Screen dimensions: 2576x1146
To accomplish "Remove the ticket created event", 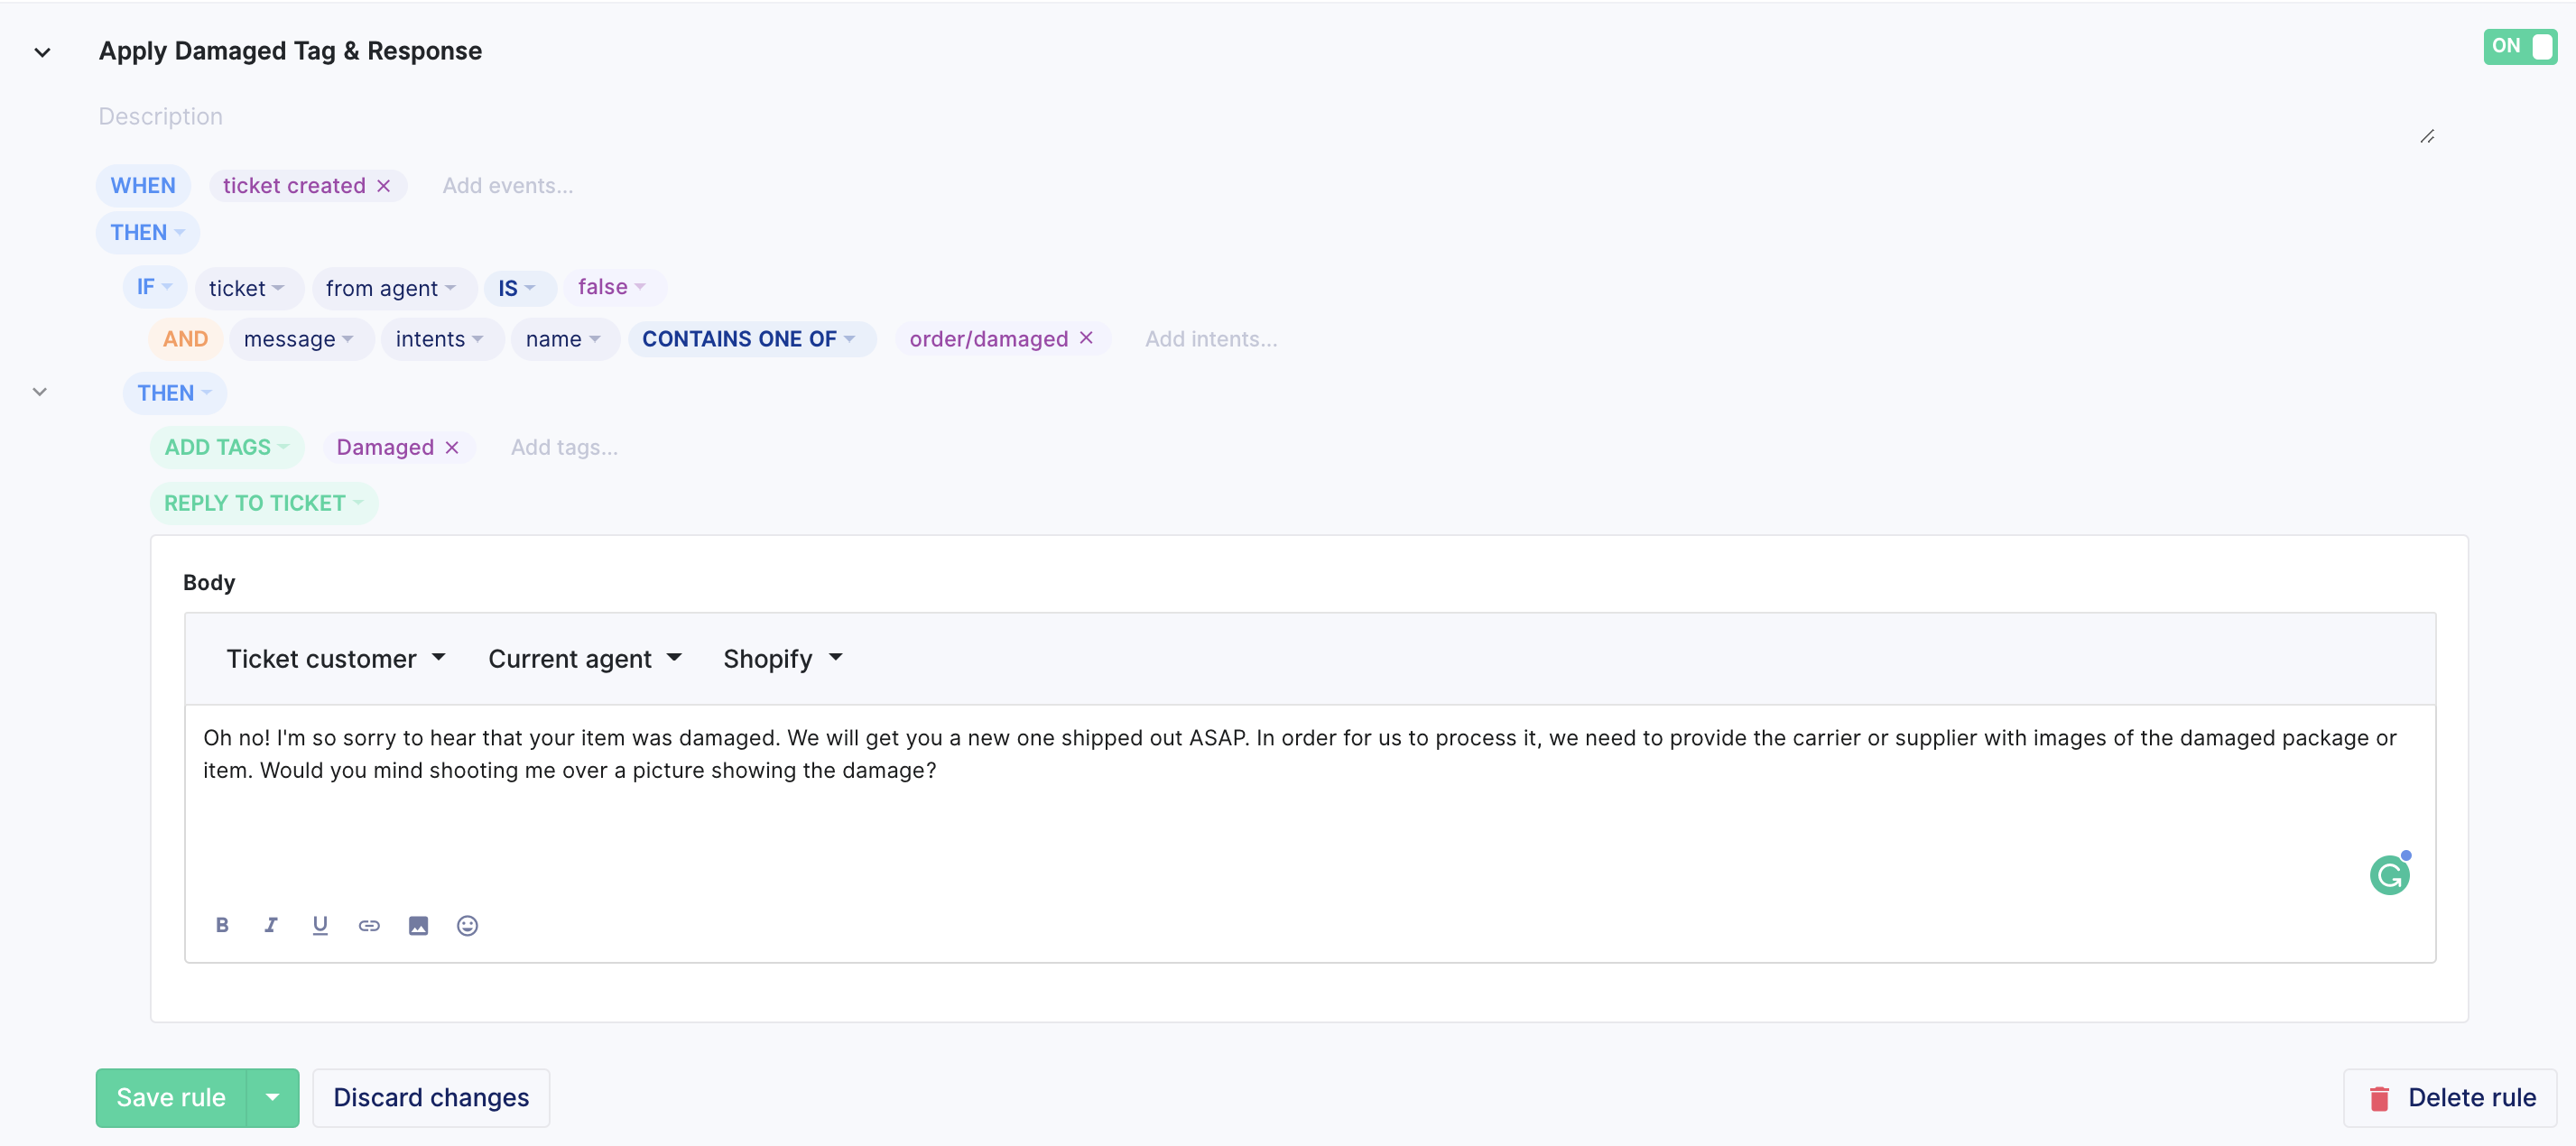I will tap(384, 186).
